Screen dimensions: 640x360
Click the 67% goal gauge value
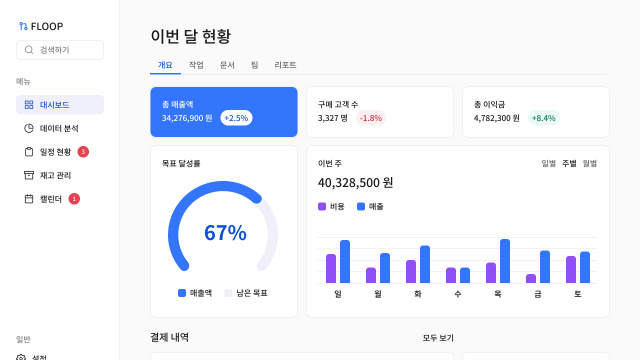point(225,233)
